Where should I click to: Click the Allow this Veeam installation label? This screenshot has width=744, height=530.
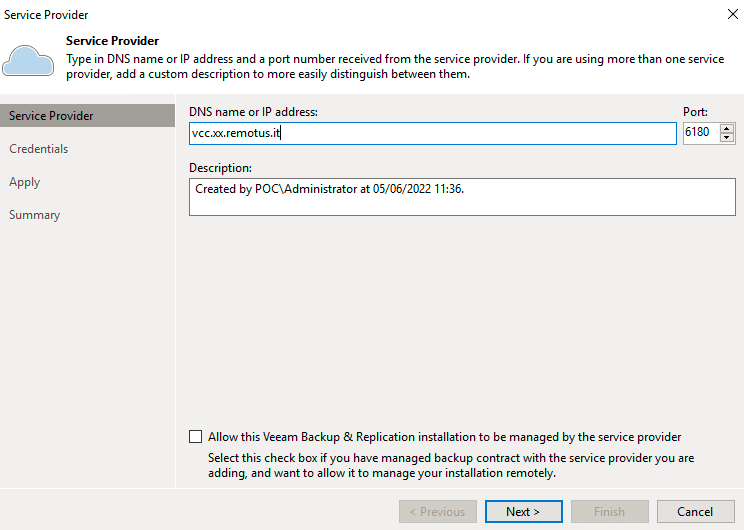click(445, 437)
